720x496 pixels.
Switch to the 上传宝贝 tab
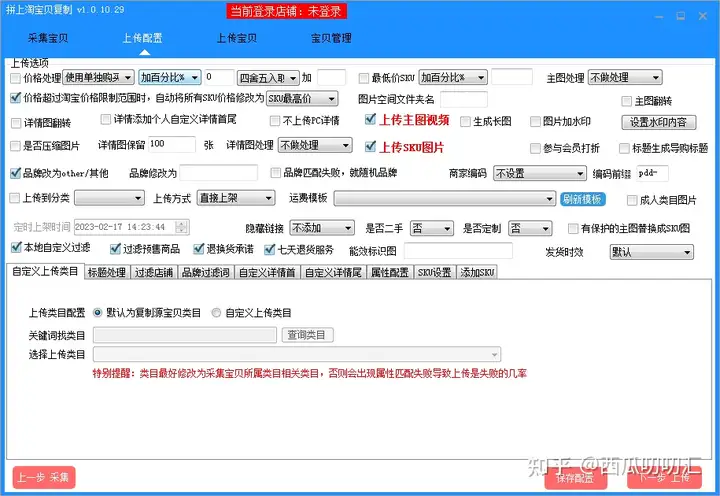click(x=236, y=38)
